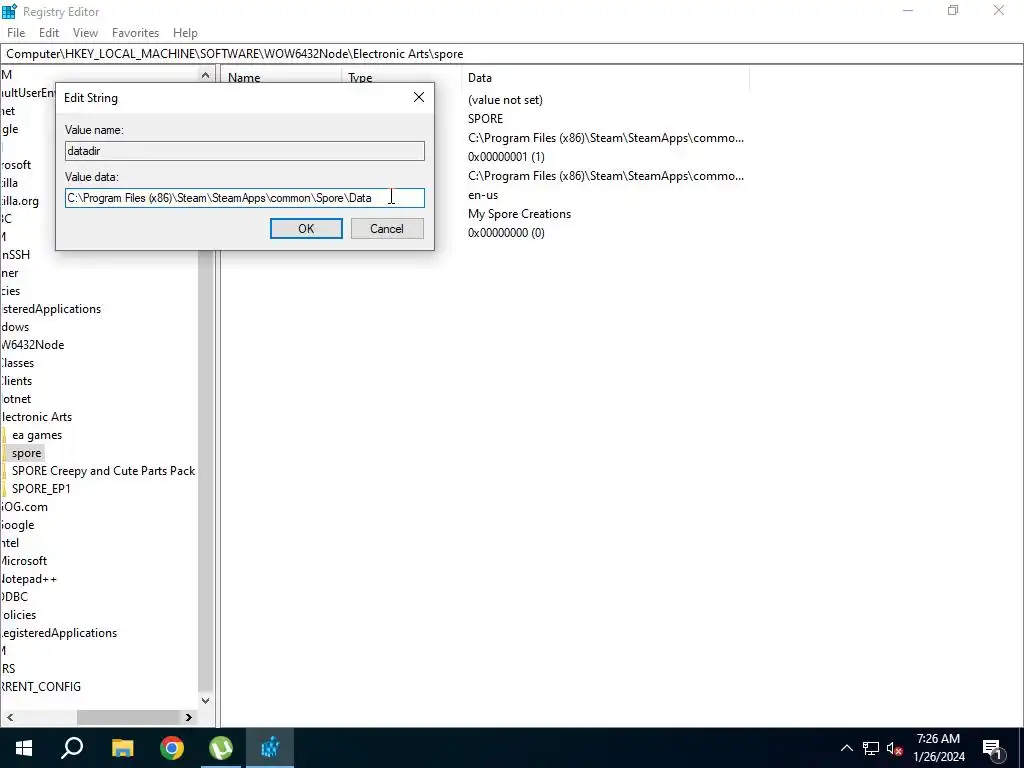Select the ODBC tree item
Viewport: 1024px width, 768px height.
[14, 597]
